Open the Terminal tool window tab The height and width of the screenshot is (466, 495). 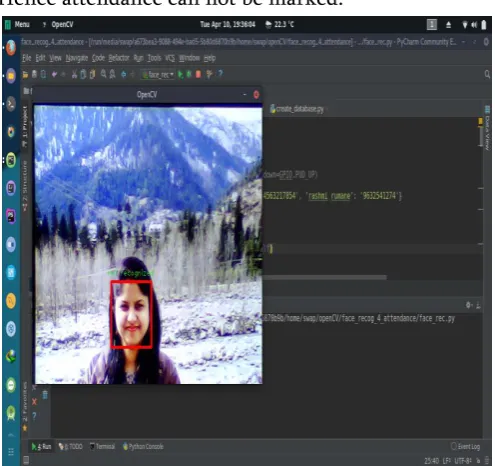(x=102, y=447)
